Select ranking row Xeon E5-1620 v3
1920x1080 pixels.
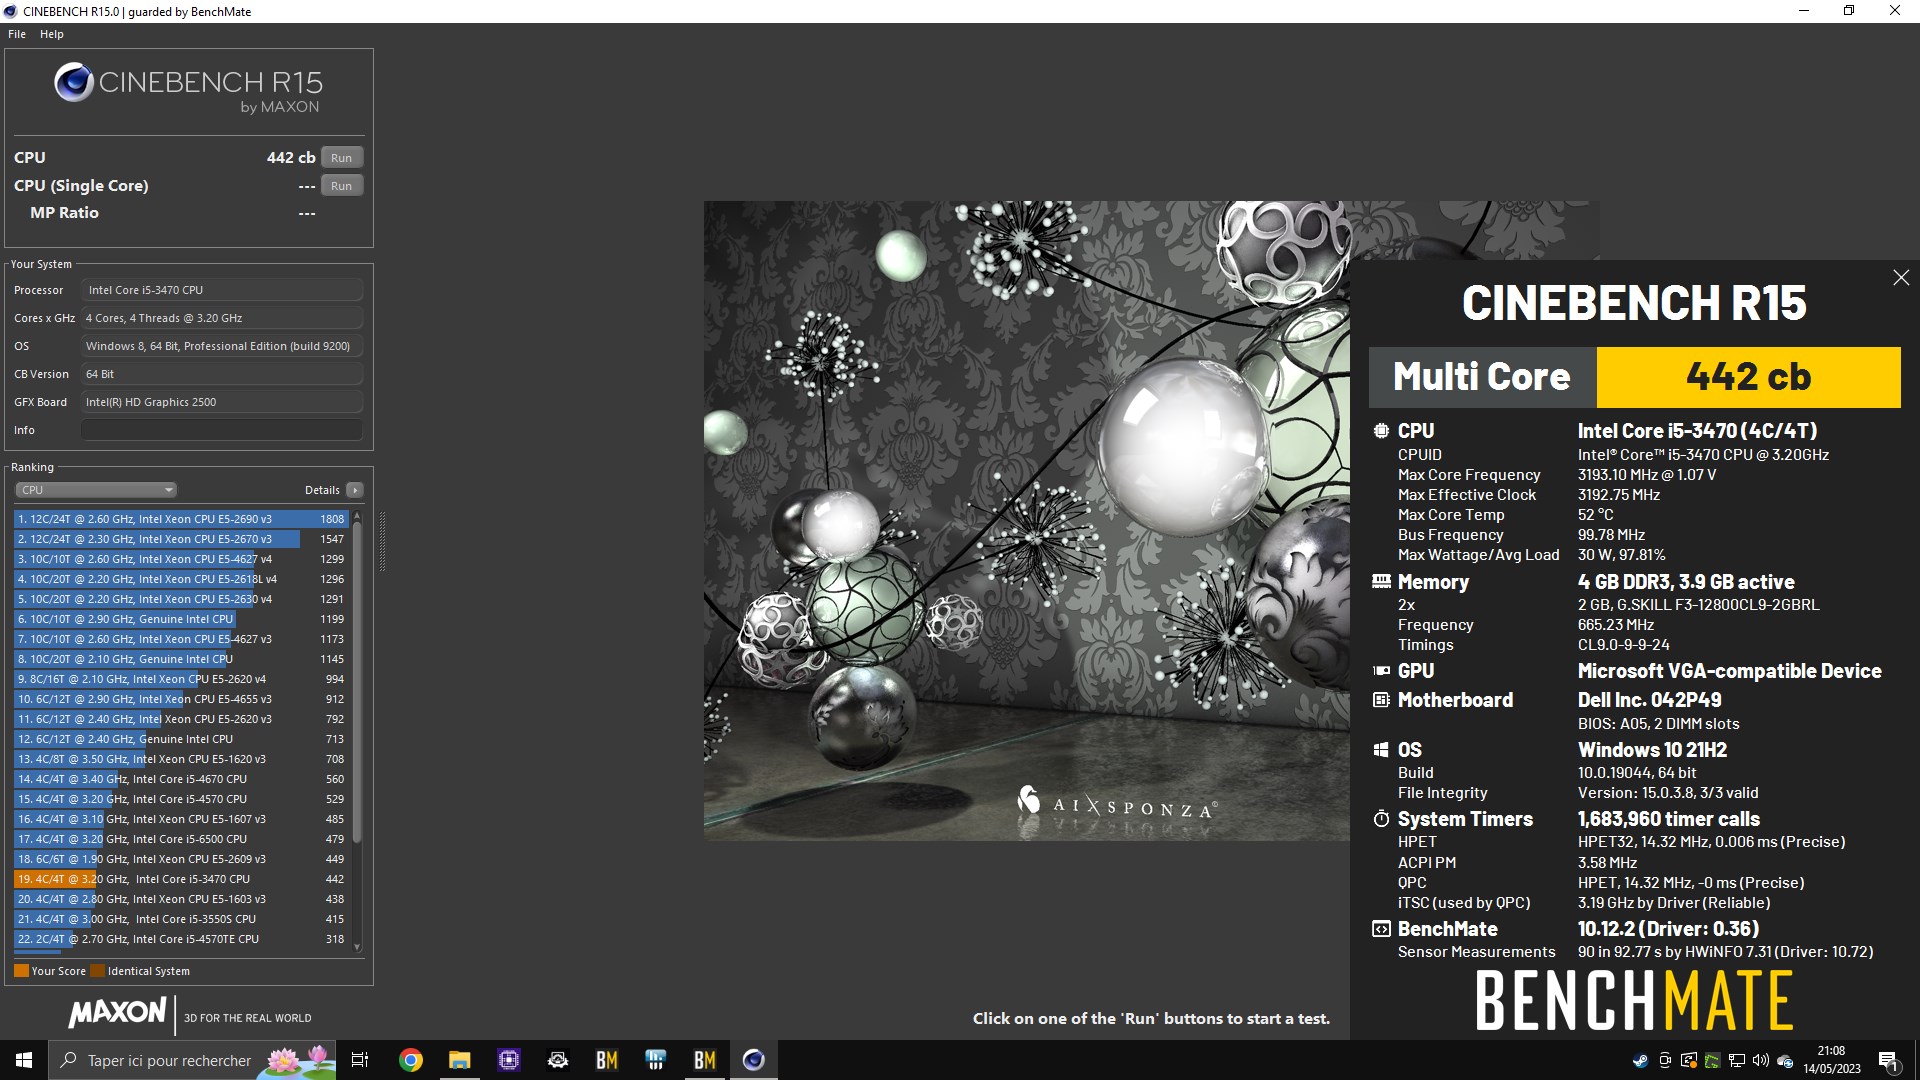tap(181, 759)
